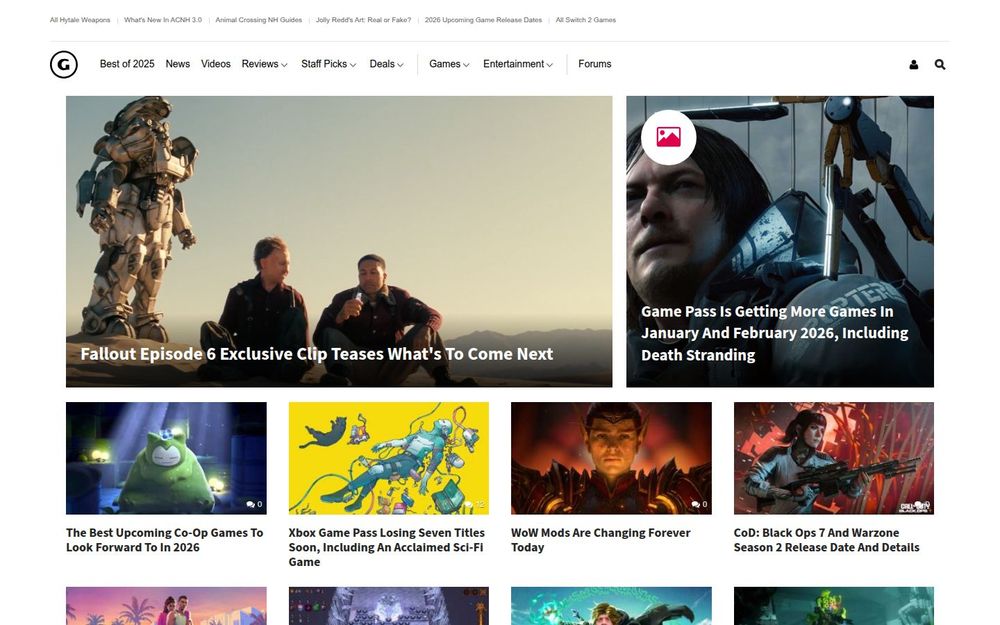1000x625 pixels.
Task: Open CoD: Black Ops 7 Season 2 headline
Action: (x=827, y=540)
